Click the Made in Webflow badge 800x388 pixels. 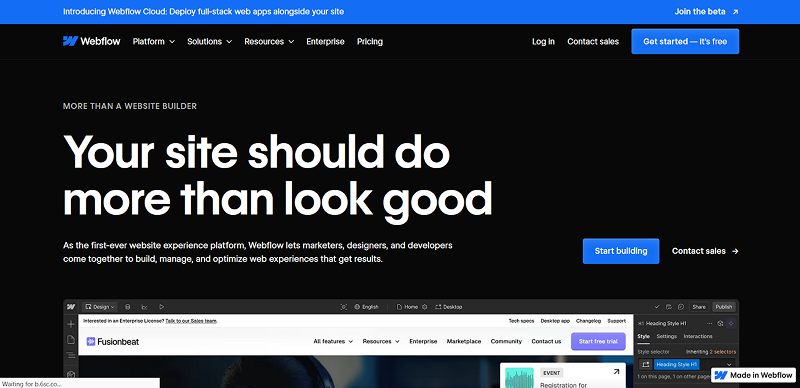click(753, 375)
